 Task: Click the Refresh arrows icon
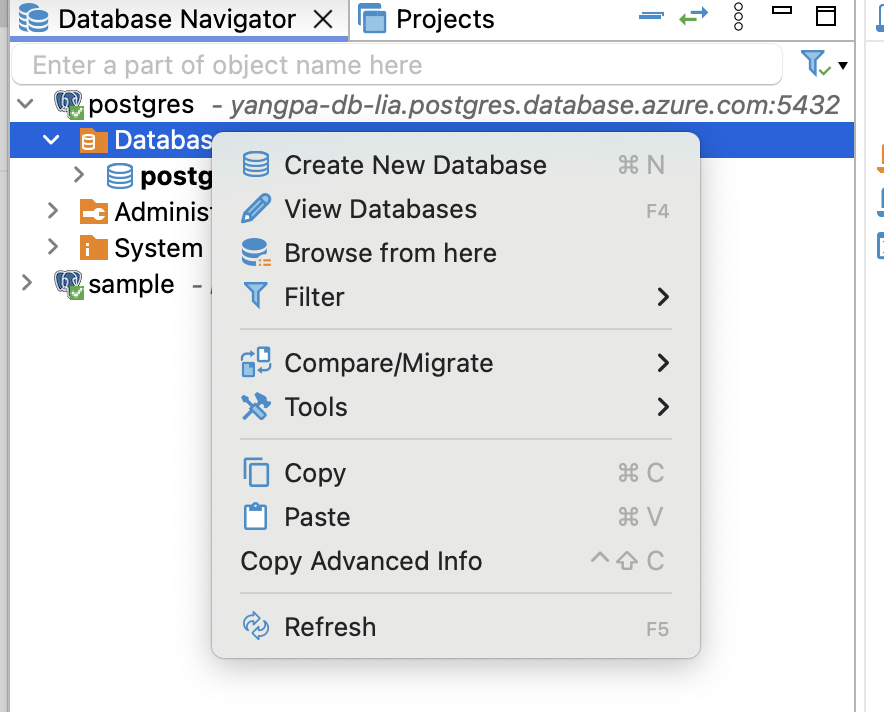coord(256,626)
